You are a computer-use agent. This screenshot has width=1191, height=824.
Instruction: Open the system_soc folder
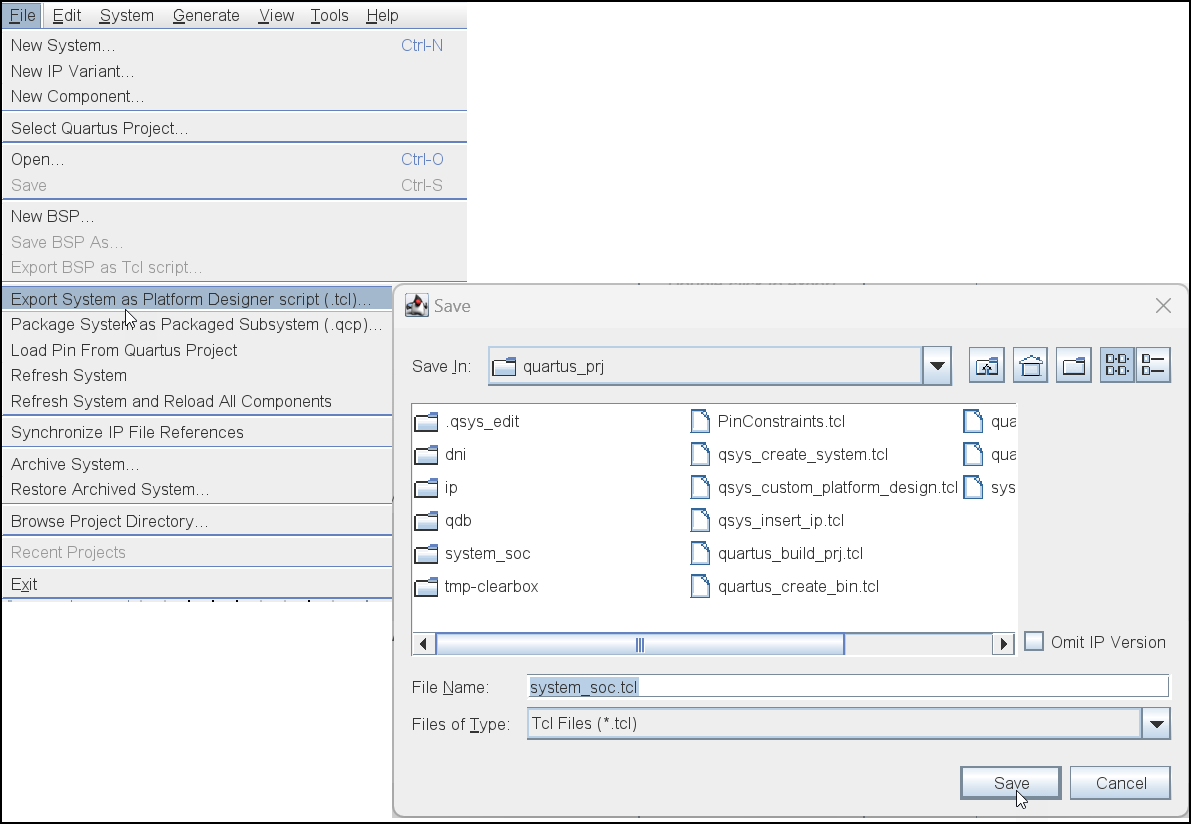pyautogui.click(x=486, y=553)
